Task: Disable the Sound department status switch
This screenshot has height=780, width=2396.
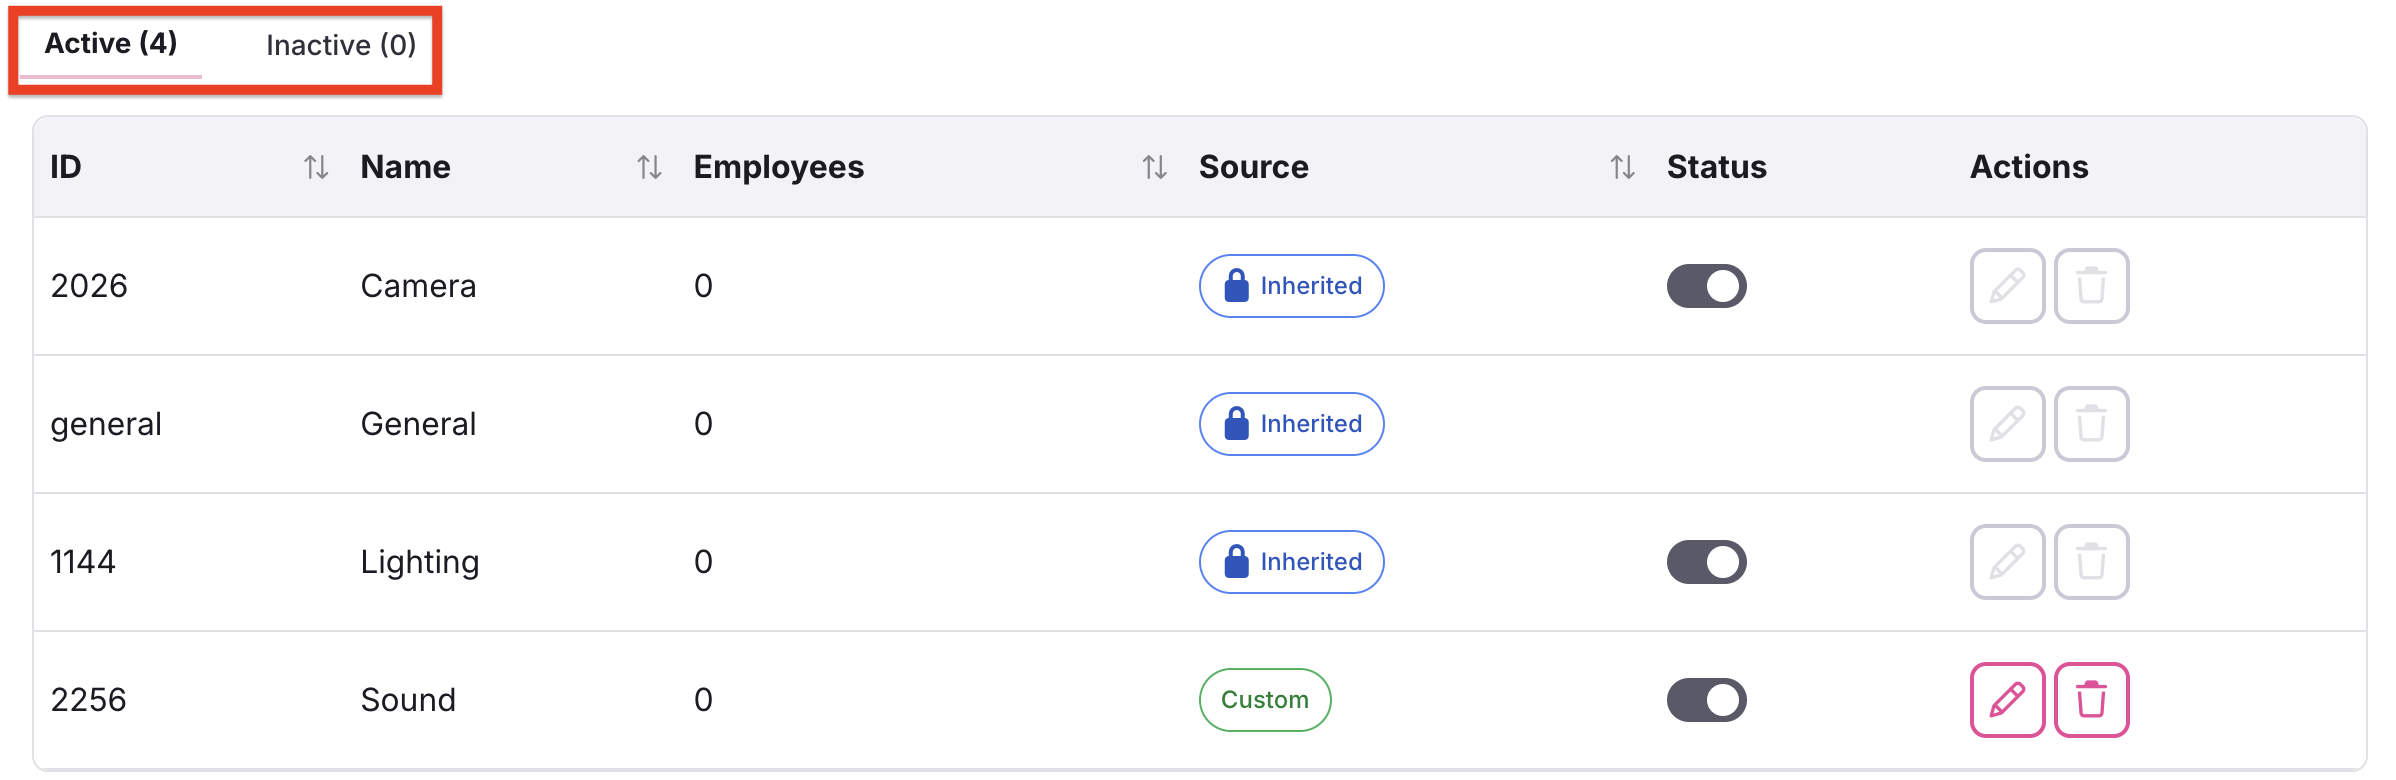Action: (x=1706, y=700)
